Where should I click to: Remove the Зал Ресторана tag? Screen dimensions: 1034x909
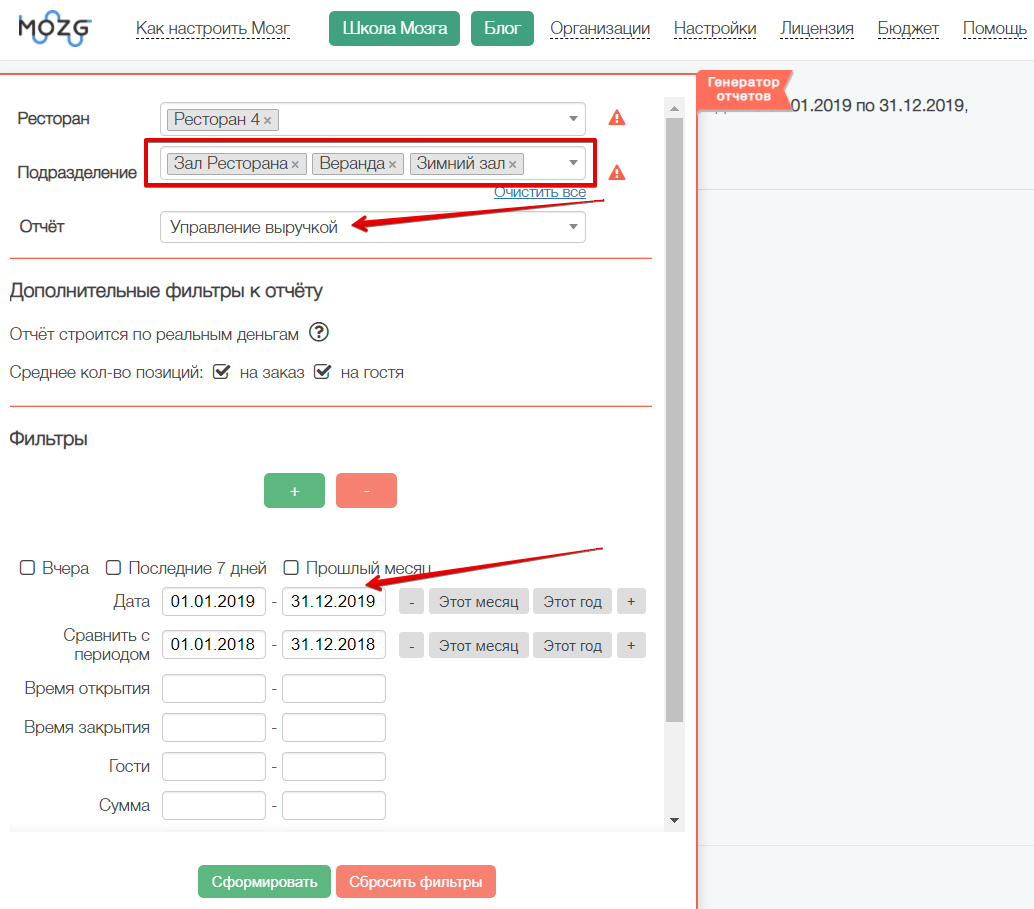pos(295,164)
